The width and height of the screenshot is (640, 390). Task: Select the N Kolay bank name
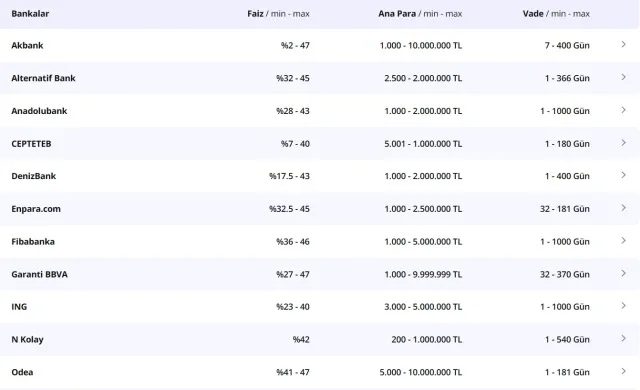(27, 339)
